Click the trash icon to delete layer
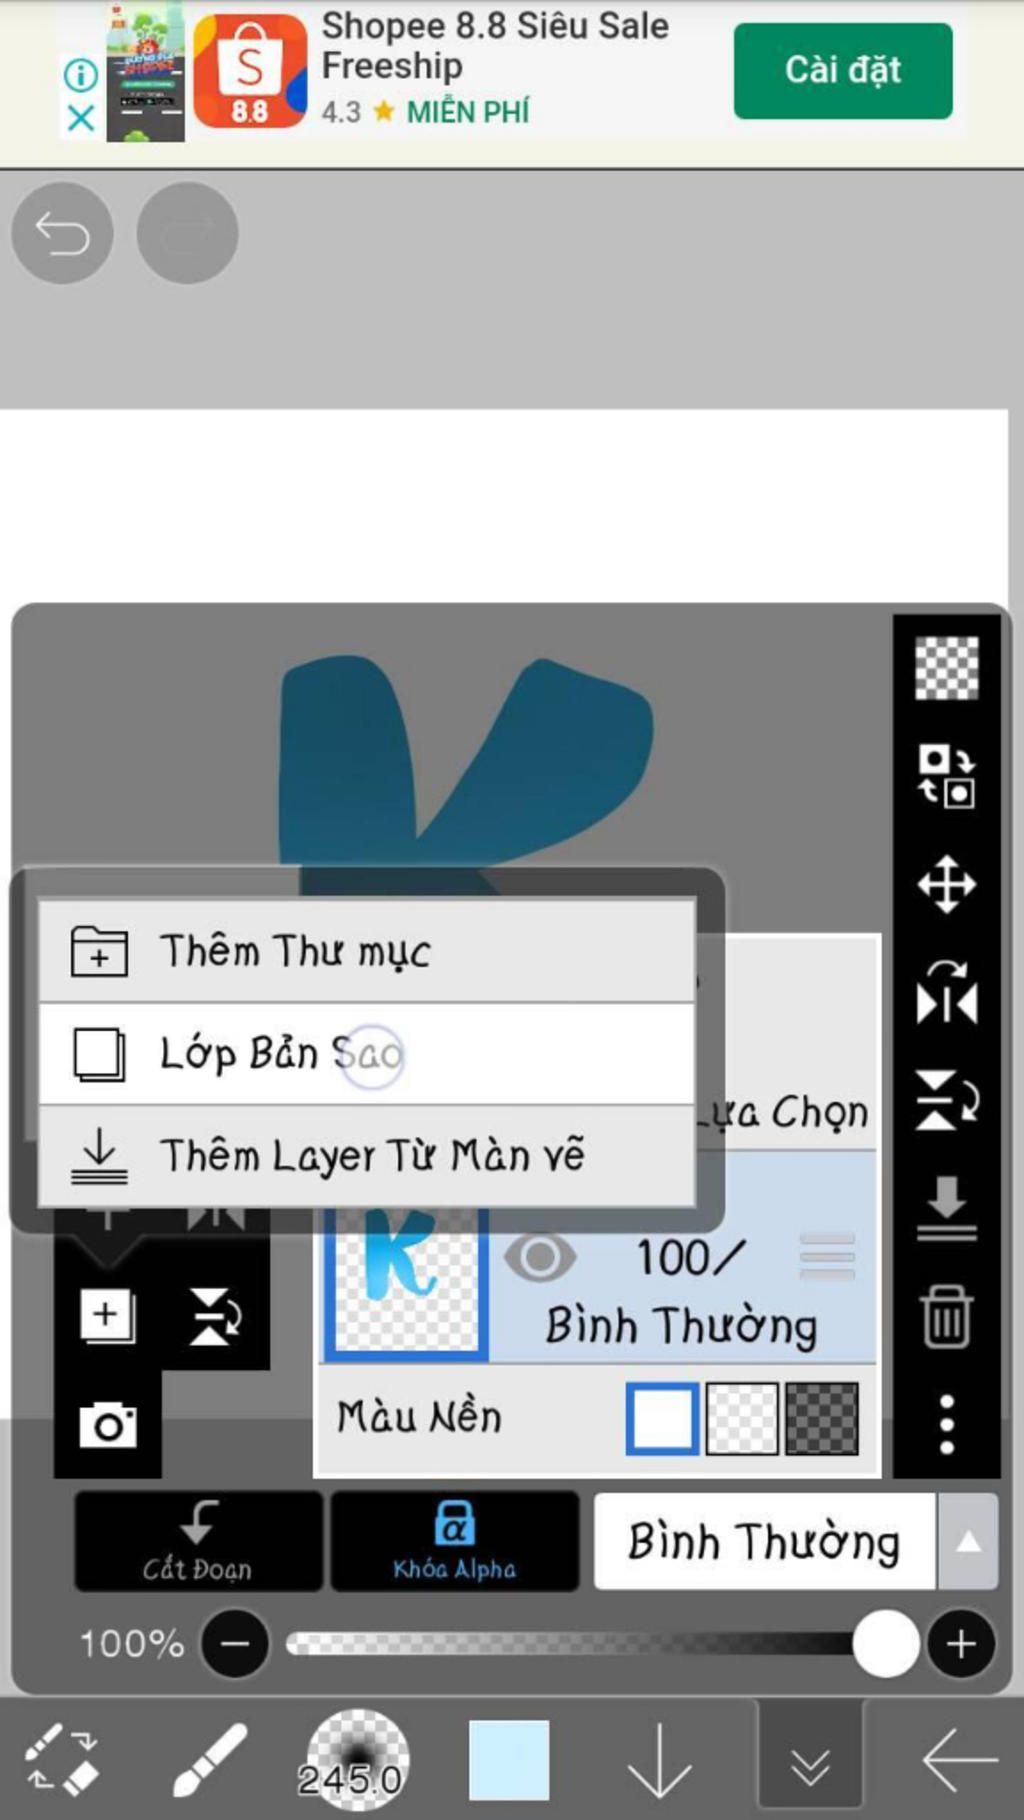1024x1820 pixels. click(946, 1317)
